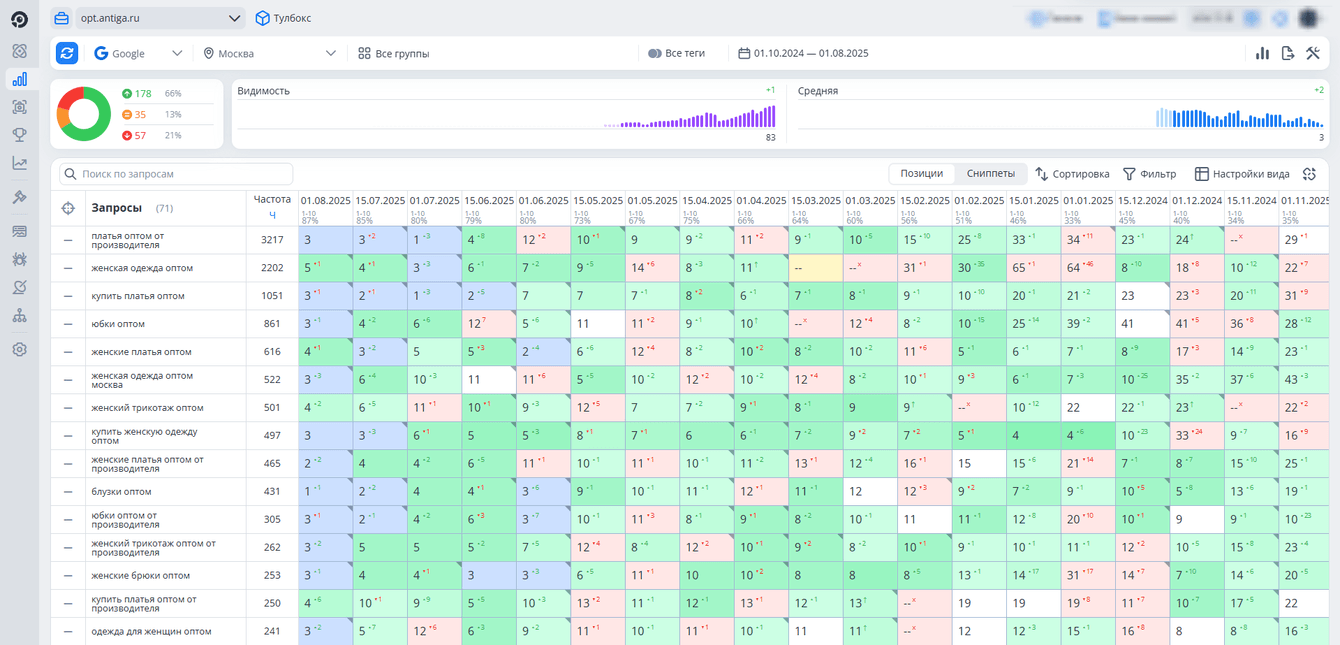1340x645 pixels.
Task: Click the red-green donut chart summary
Action: tap(84, 114)
